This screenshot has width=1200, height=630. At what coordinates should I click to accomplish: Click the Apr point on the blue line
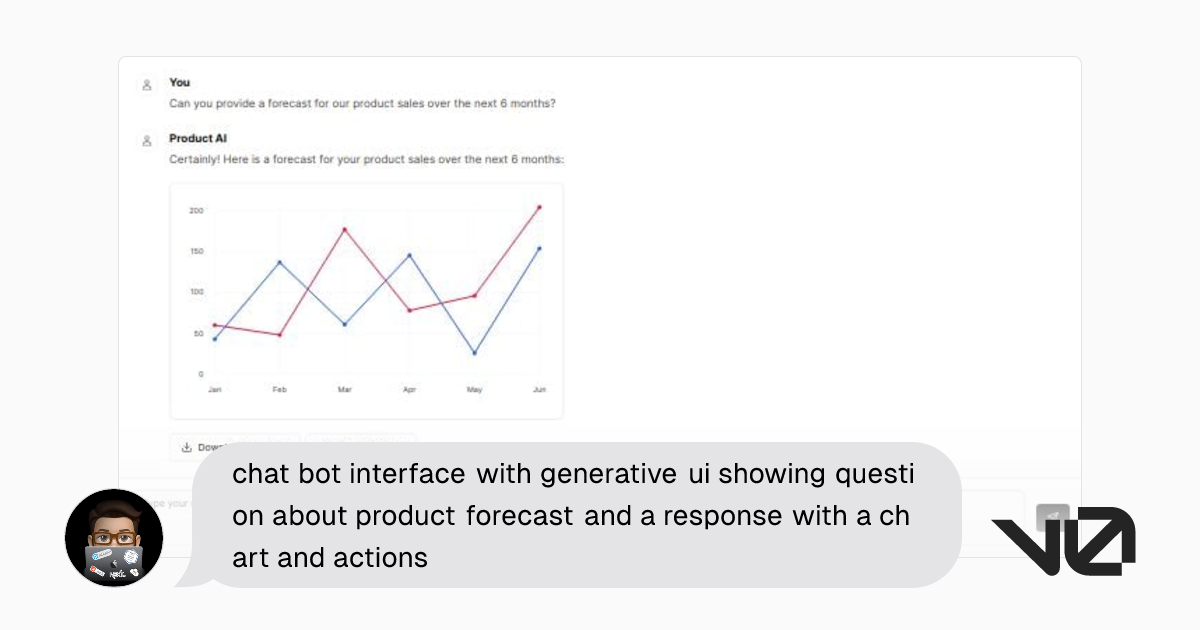coord(409,255)
